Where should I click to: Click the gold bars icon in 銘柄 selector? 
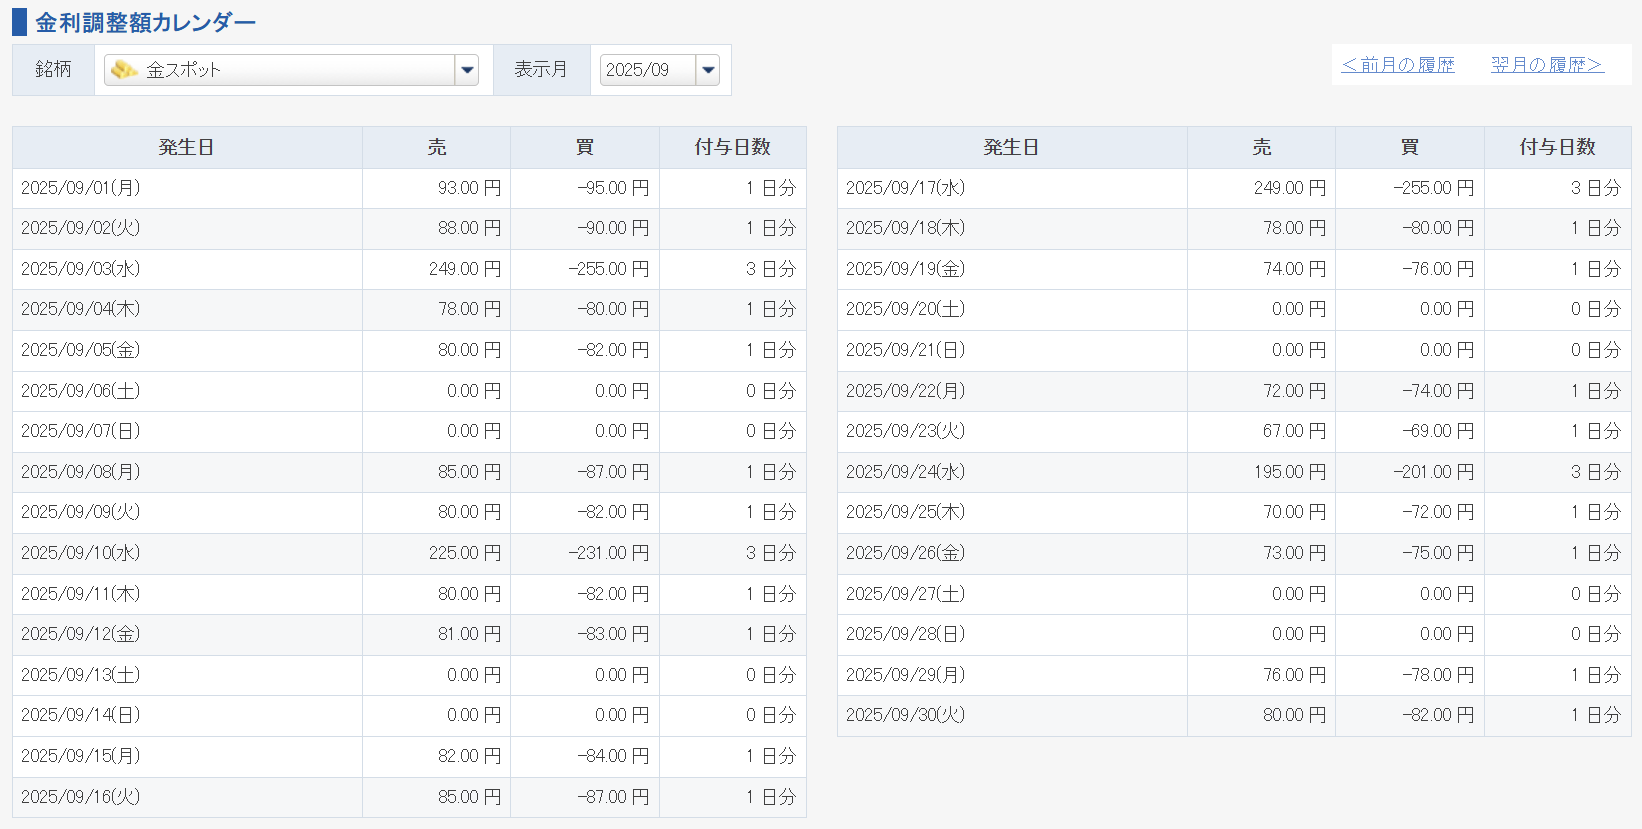pos(124,70)
